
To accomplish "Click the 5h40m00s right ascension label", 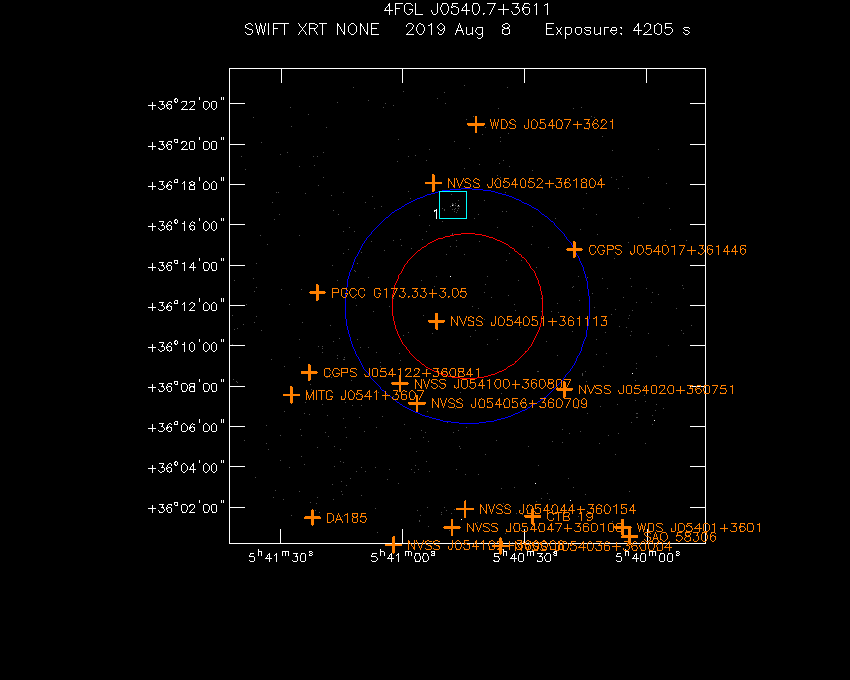I will 647,557.
